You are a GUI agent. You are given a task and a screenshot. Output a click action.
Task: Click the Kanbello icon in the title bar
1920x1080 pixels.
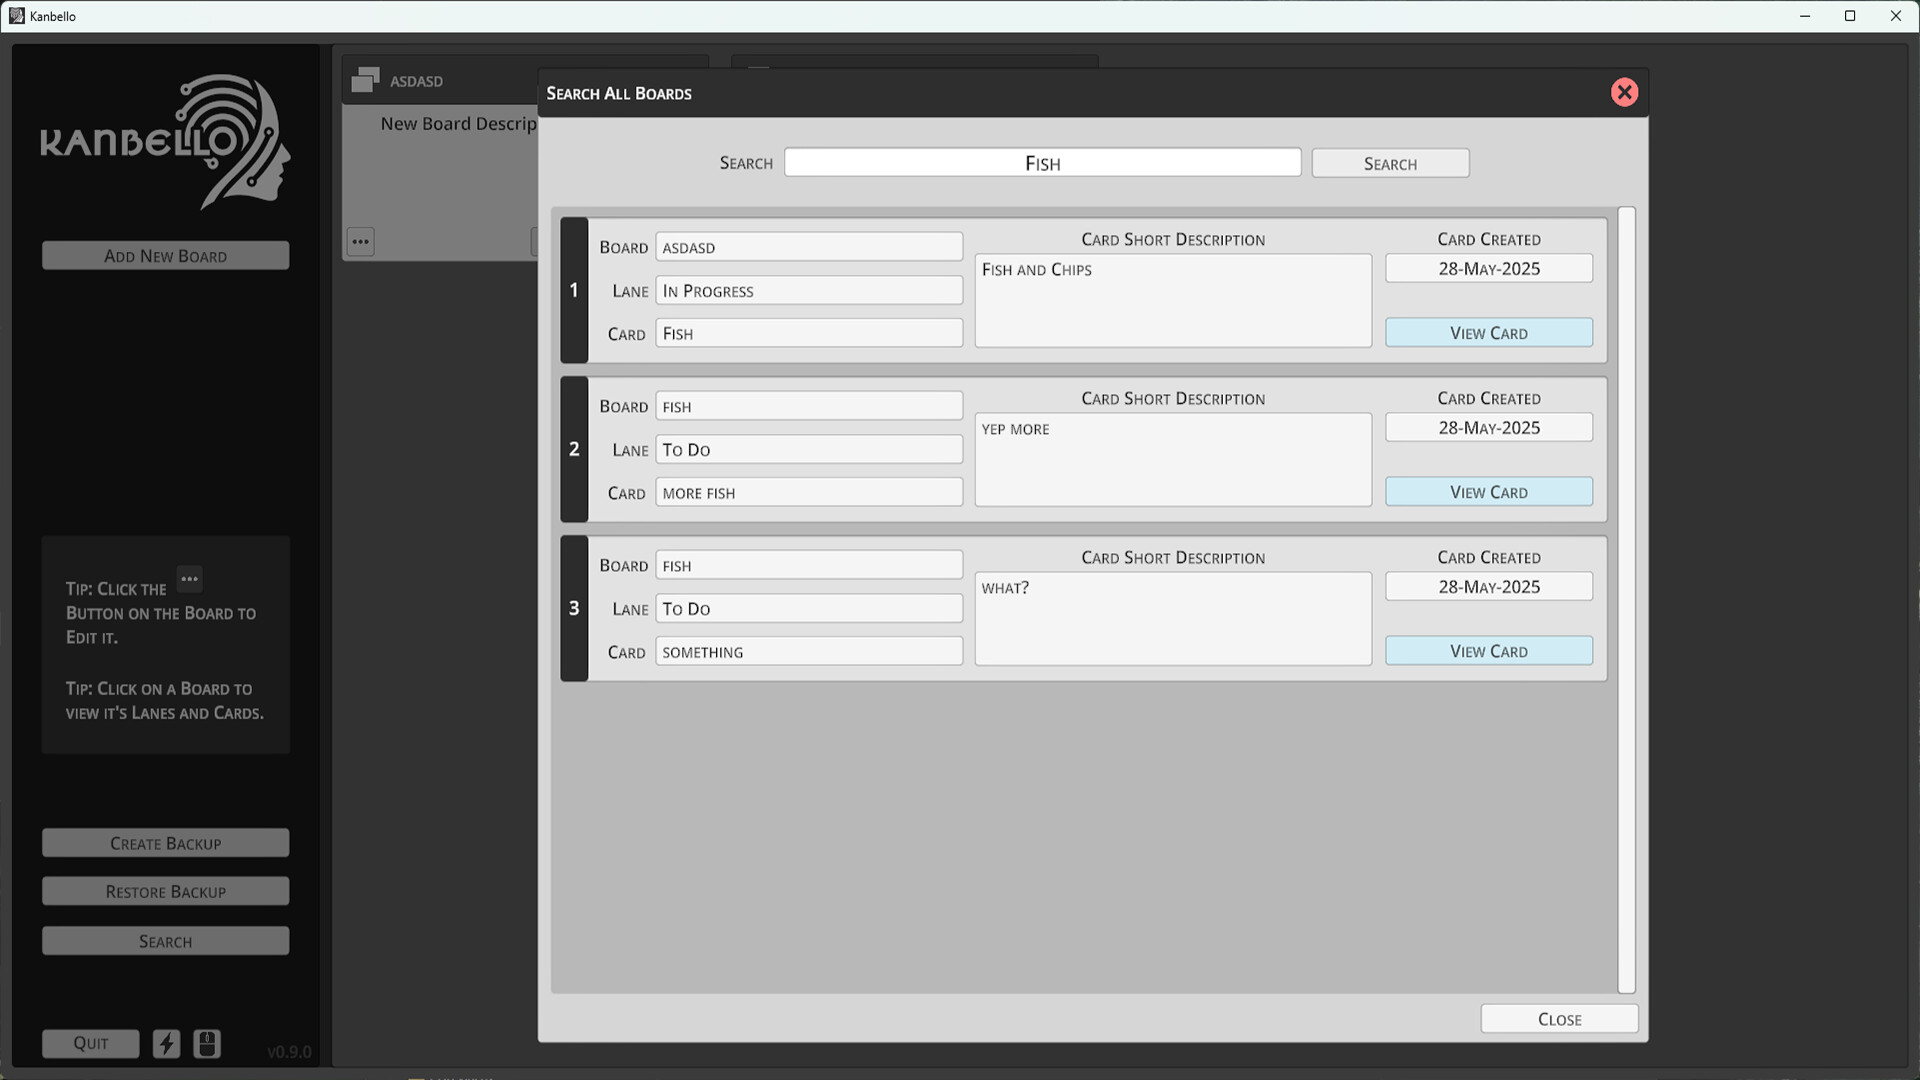coord(17,16)
